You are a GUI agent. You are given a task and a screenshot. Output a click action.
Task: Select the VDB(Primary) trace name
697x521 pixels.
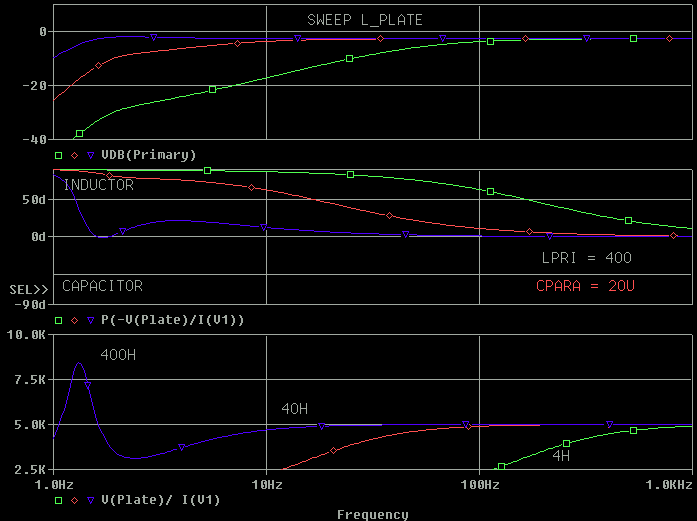tap(148, 155)
